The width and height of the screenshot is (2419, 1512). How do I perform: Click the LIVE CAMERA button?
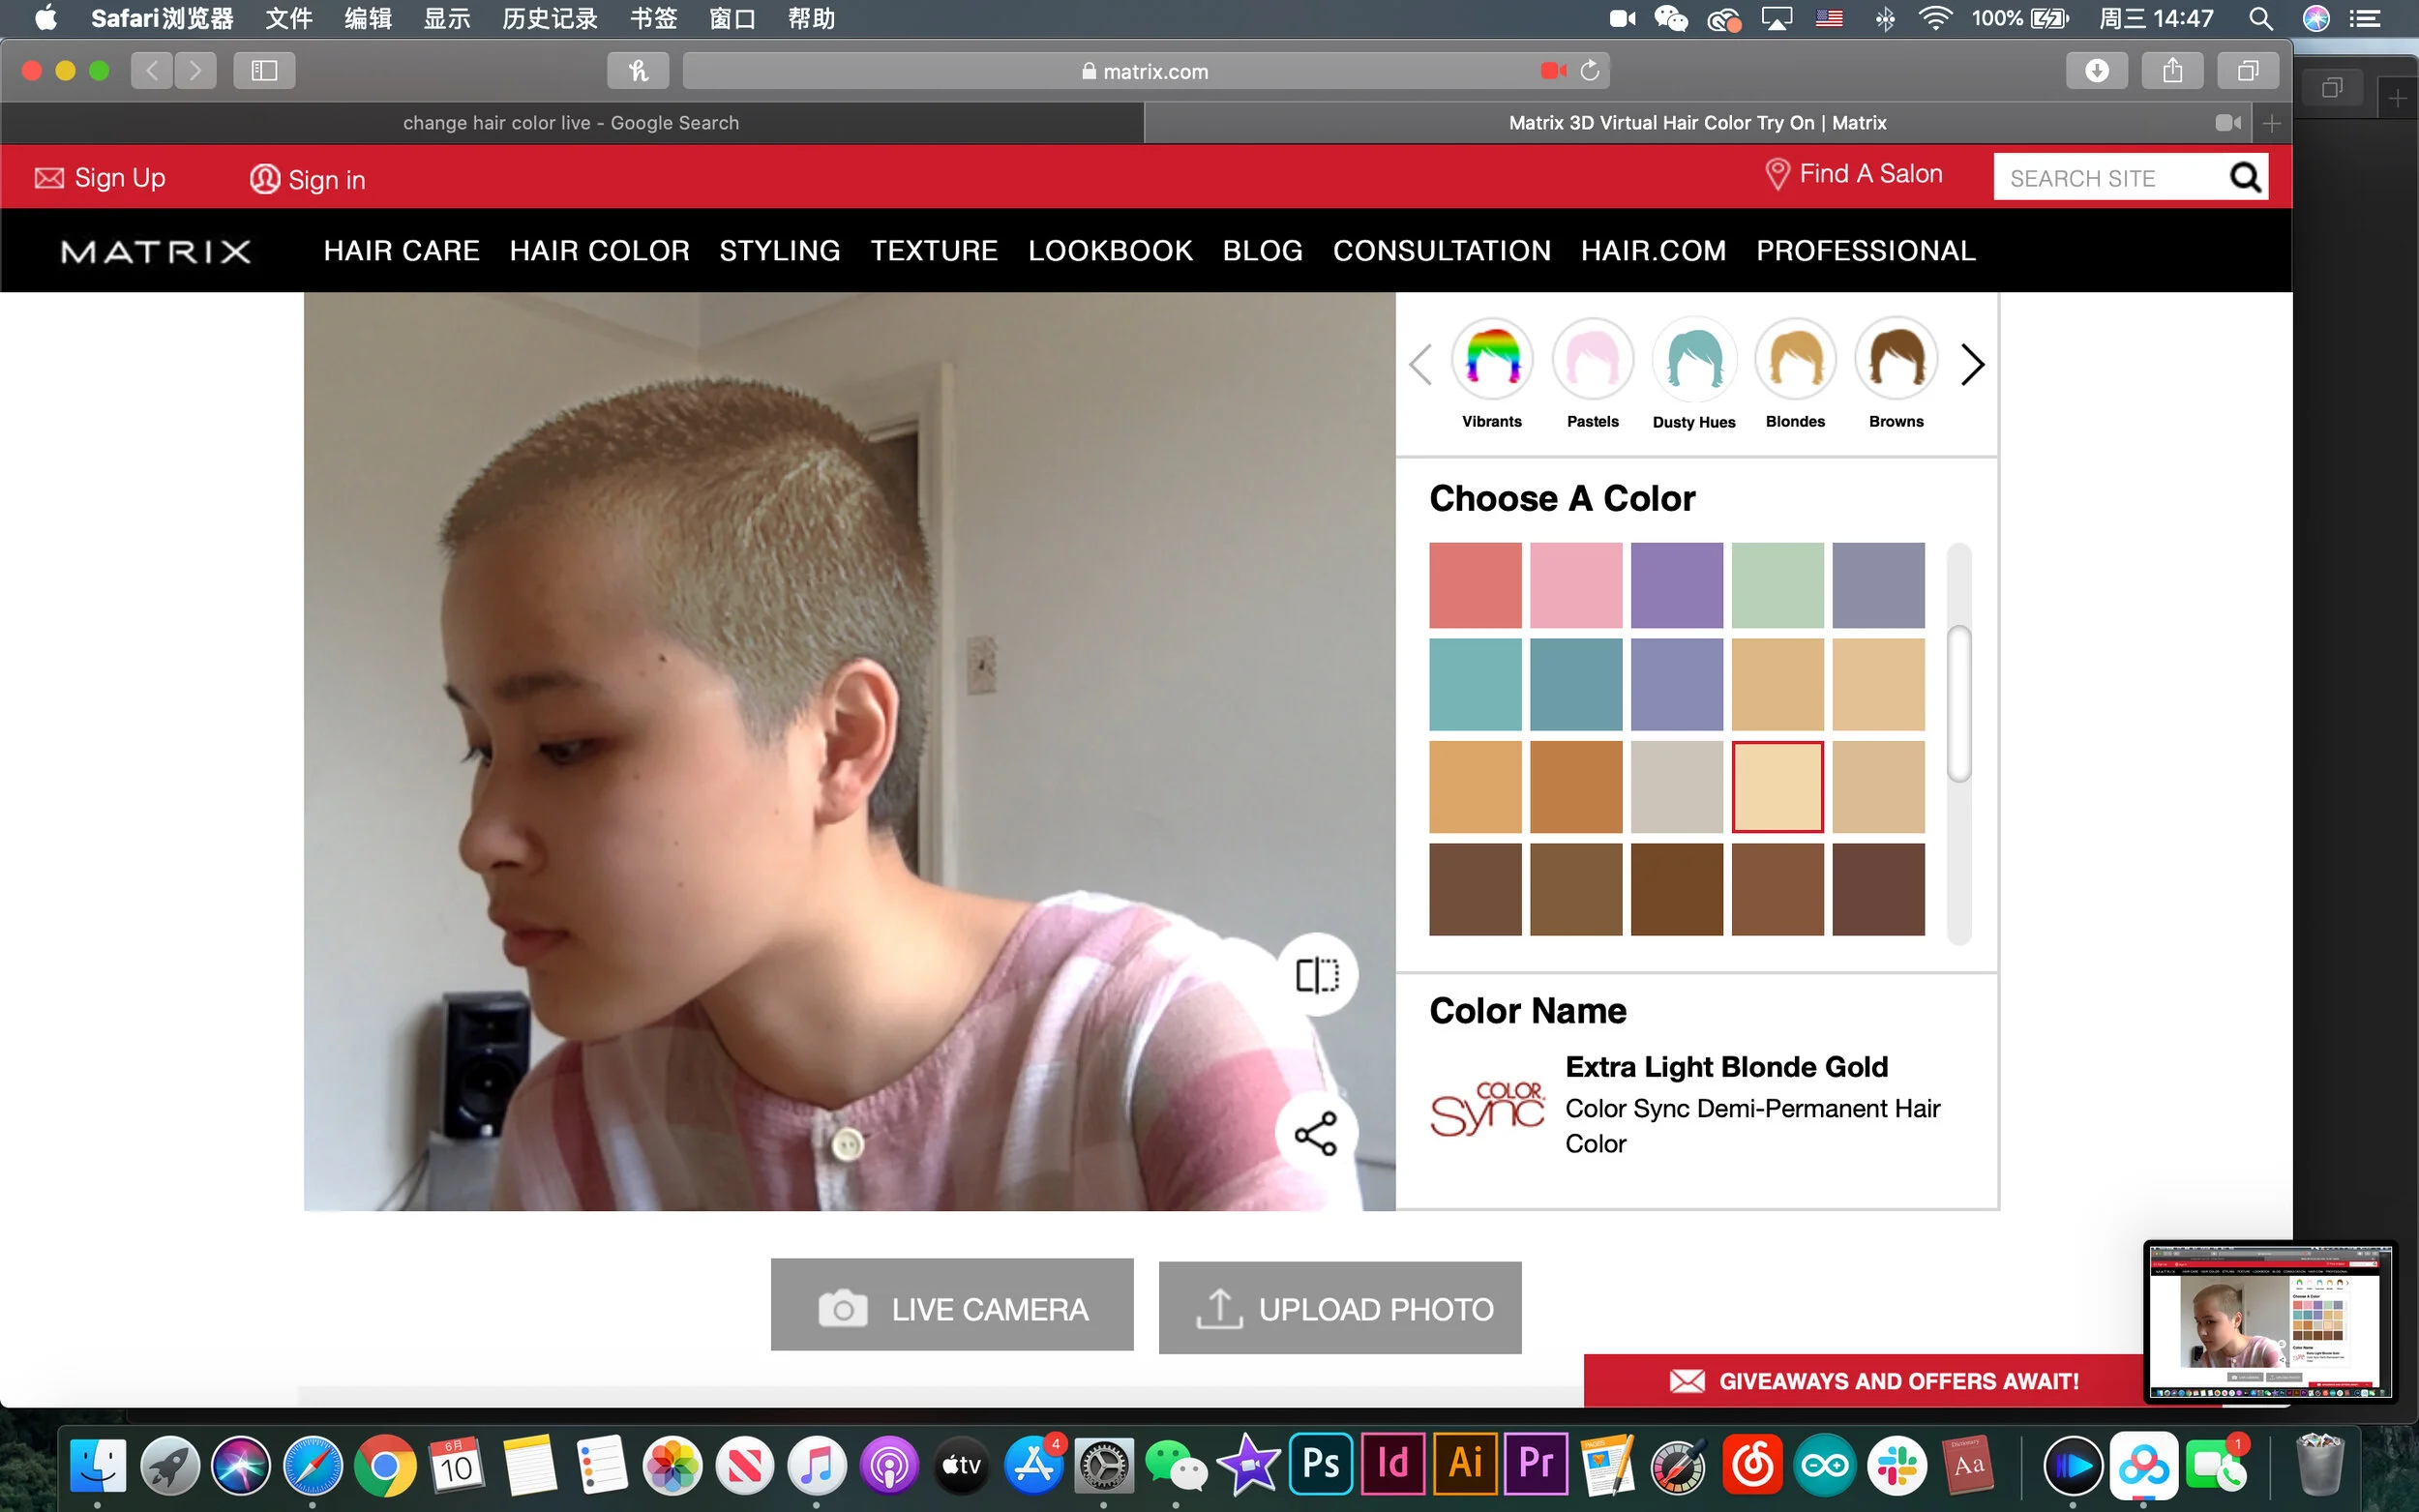tap(951, 1305)
